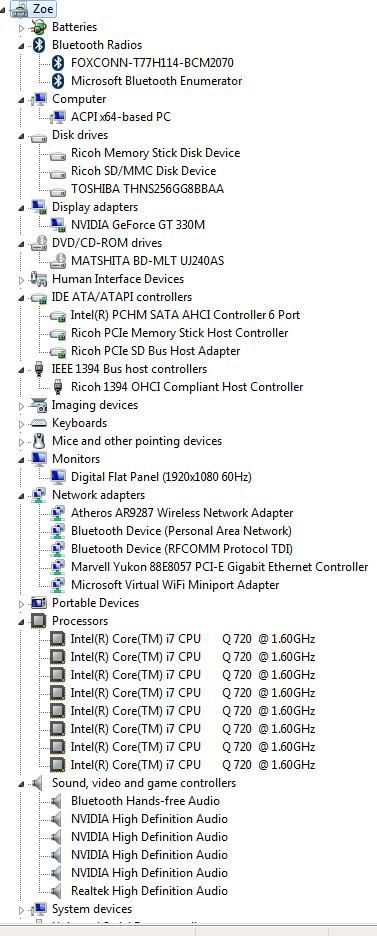Click the NVIDIA GeForce GT 330M display adapter icon
The width and height of the screenshot is (377, 936).
click(58, 225)
